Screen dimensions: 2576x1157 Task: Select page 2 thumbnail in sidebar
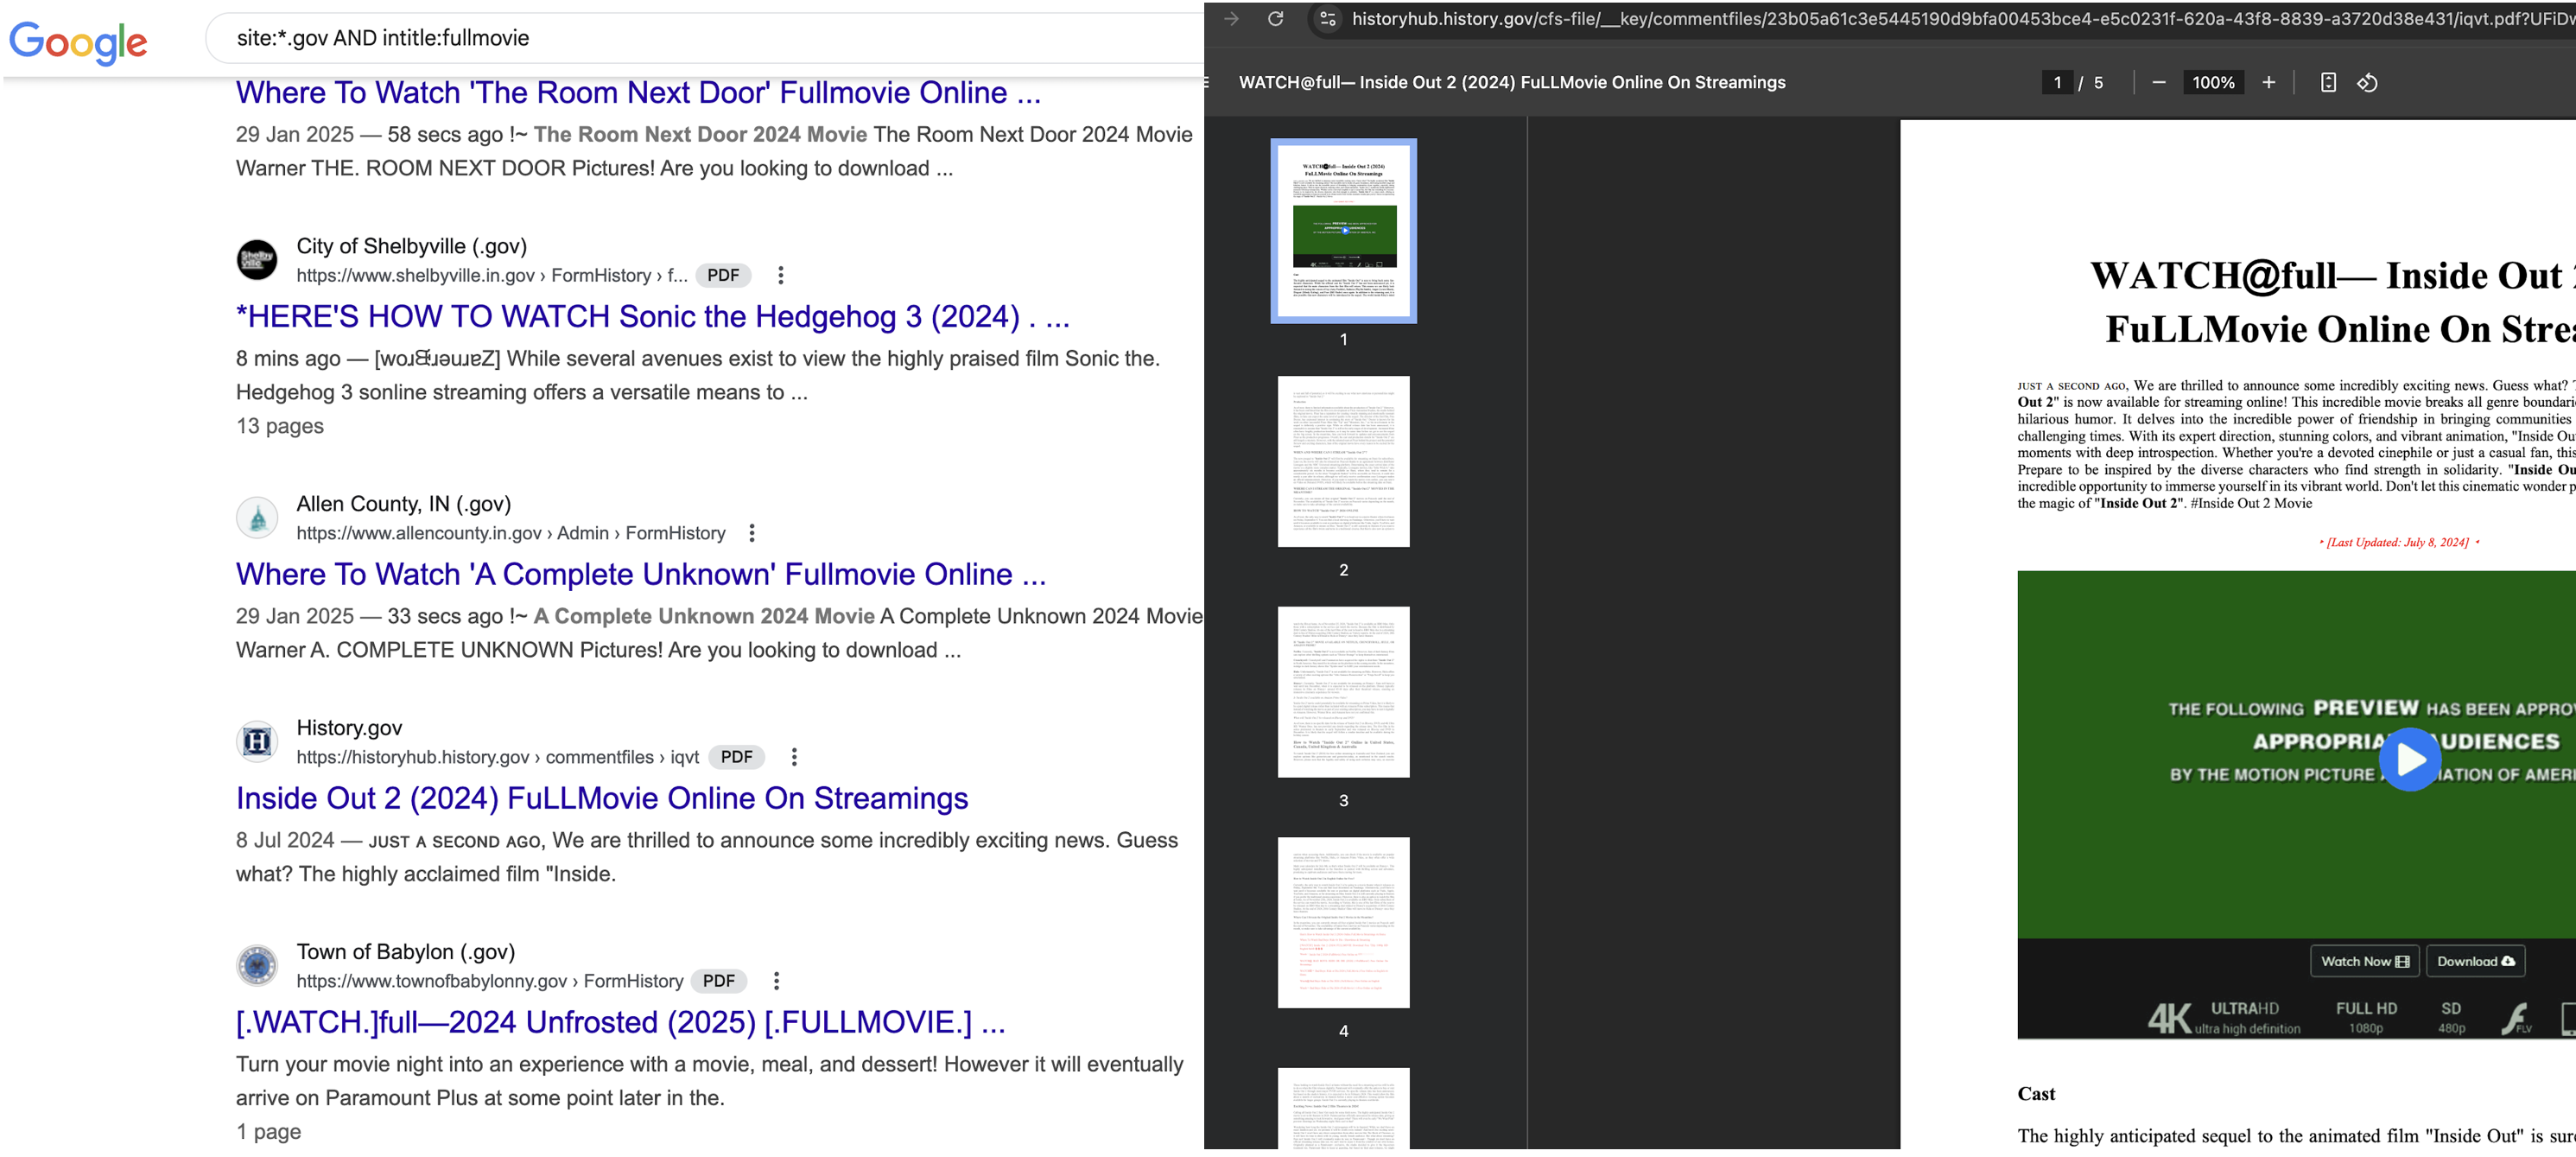point(1343,461)
